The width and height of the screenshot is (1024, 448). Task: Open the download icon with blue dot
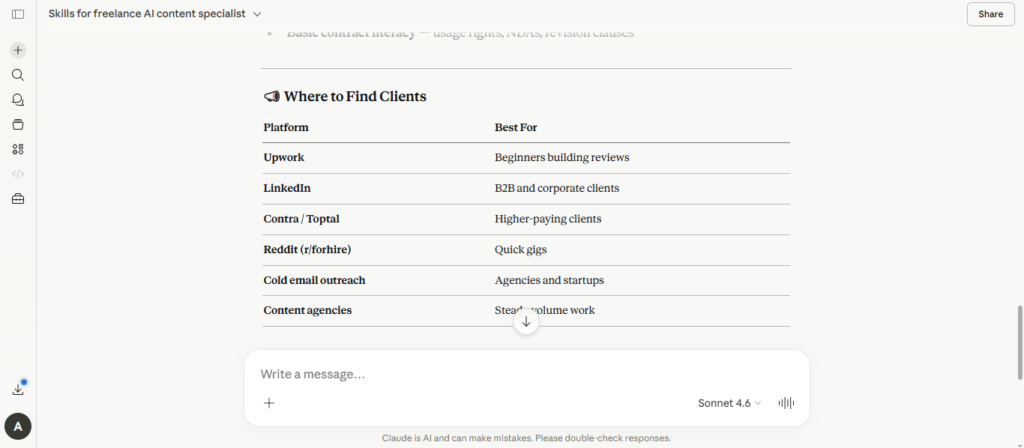tap(18, 389)
